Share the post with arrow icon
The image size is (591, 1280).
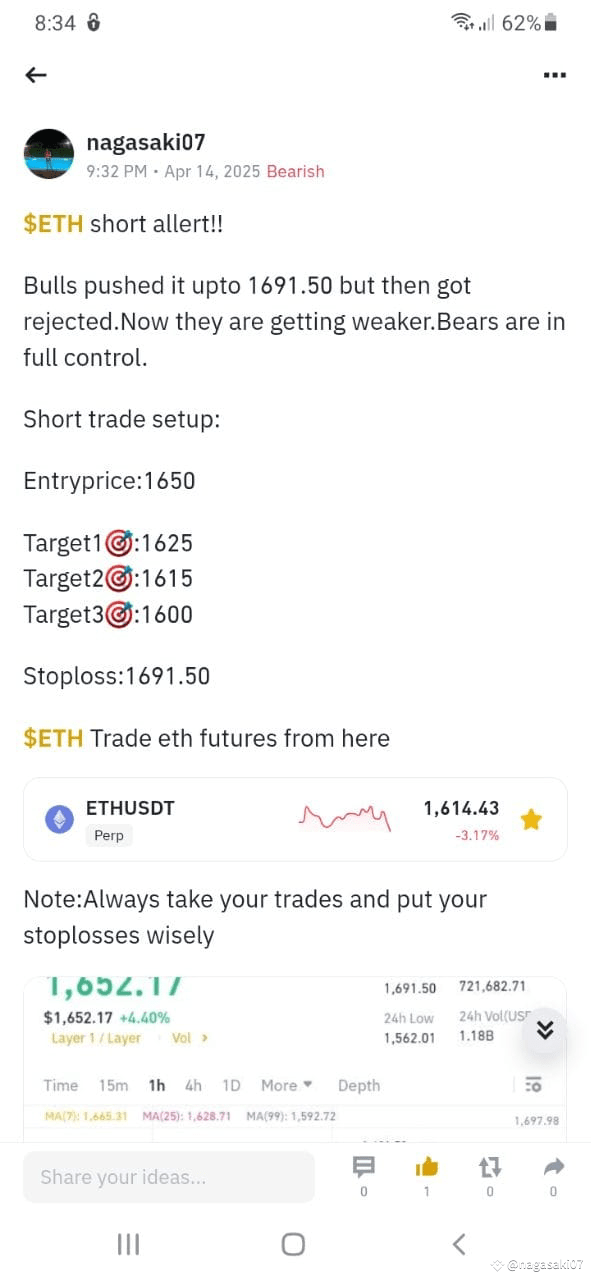[554, 1167]
